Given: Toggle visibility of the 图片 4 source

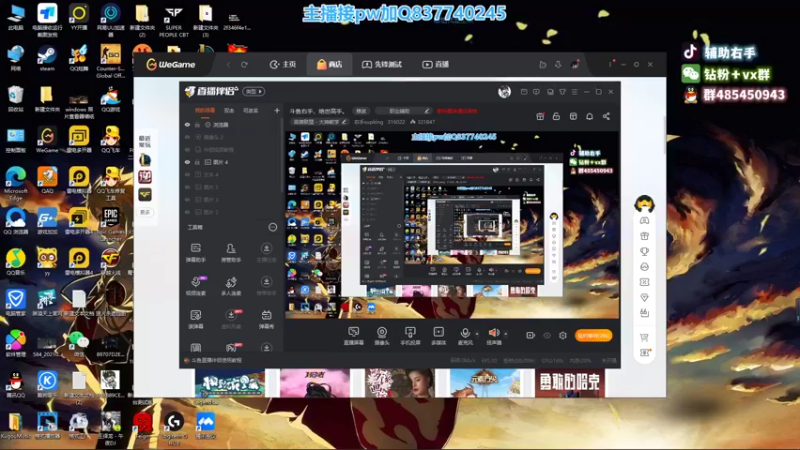Looking at the screenshot, I should point(187,162).
